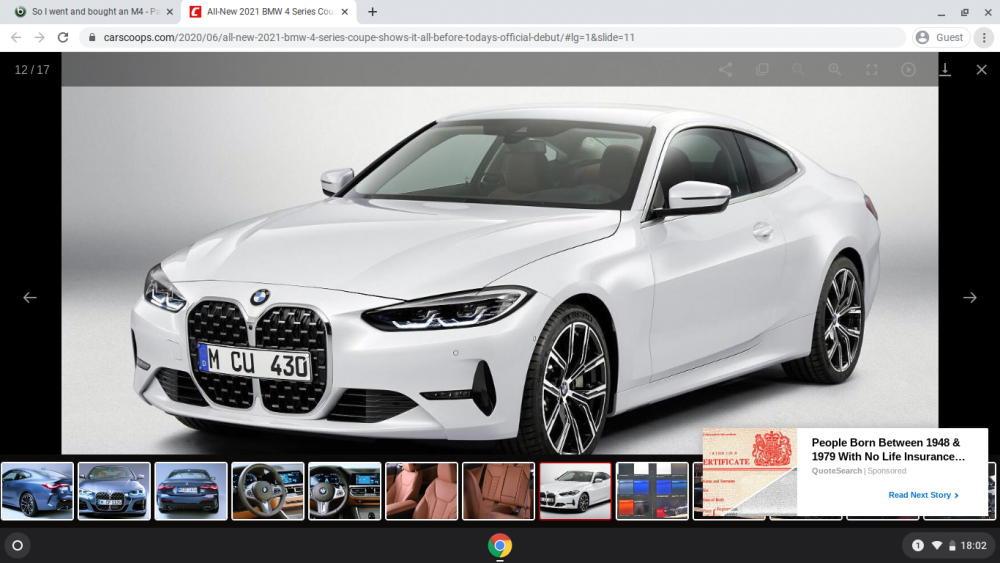The width and height of the screenshot is (1000, 563).
Task: Click the Read Next Story link
Action: pos(923,495)
